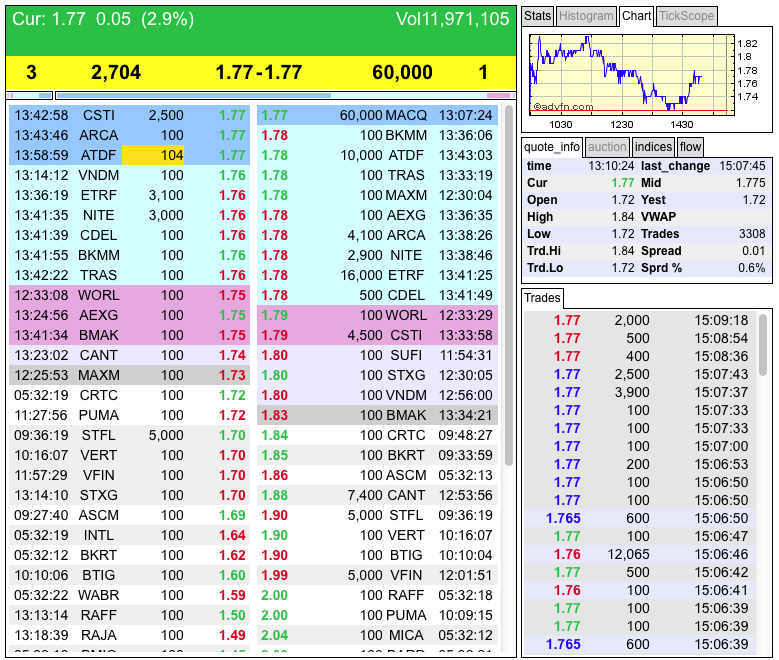Select the INTL bid at 1.64
The width and height of the screenshot is (779, 660).
point(129,535)
